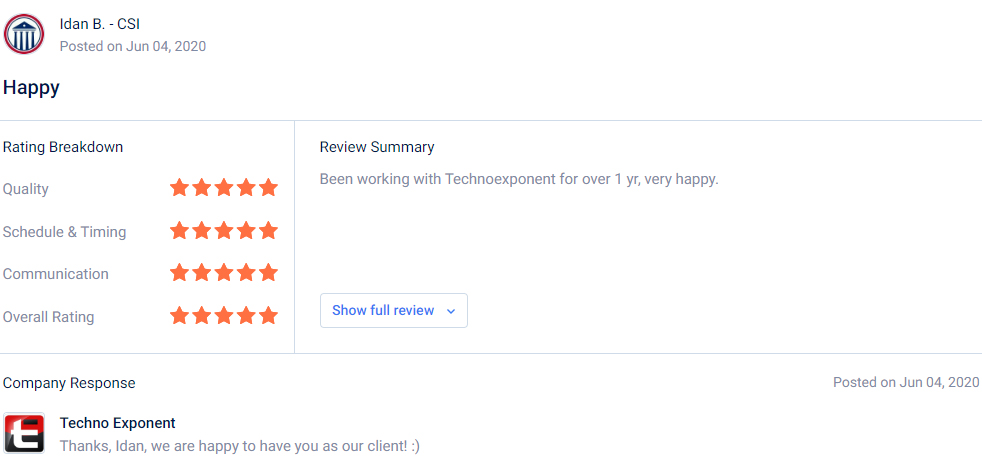Click the Happy review title
Viewport: 982px width, 470px height.
coord(31,88)
